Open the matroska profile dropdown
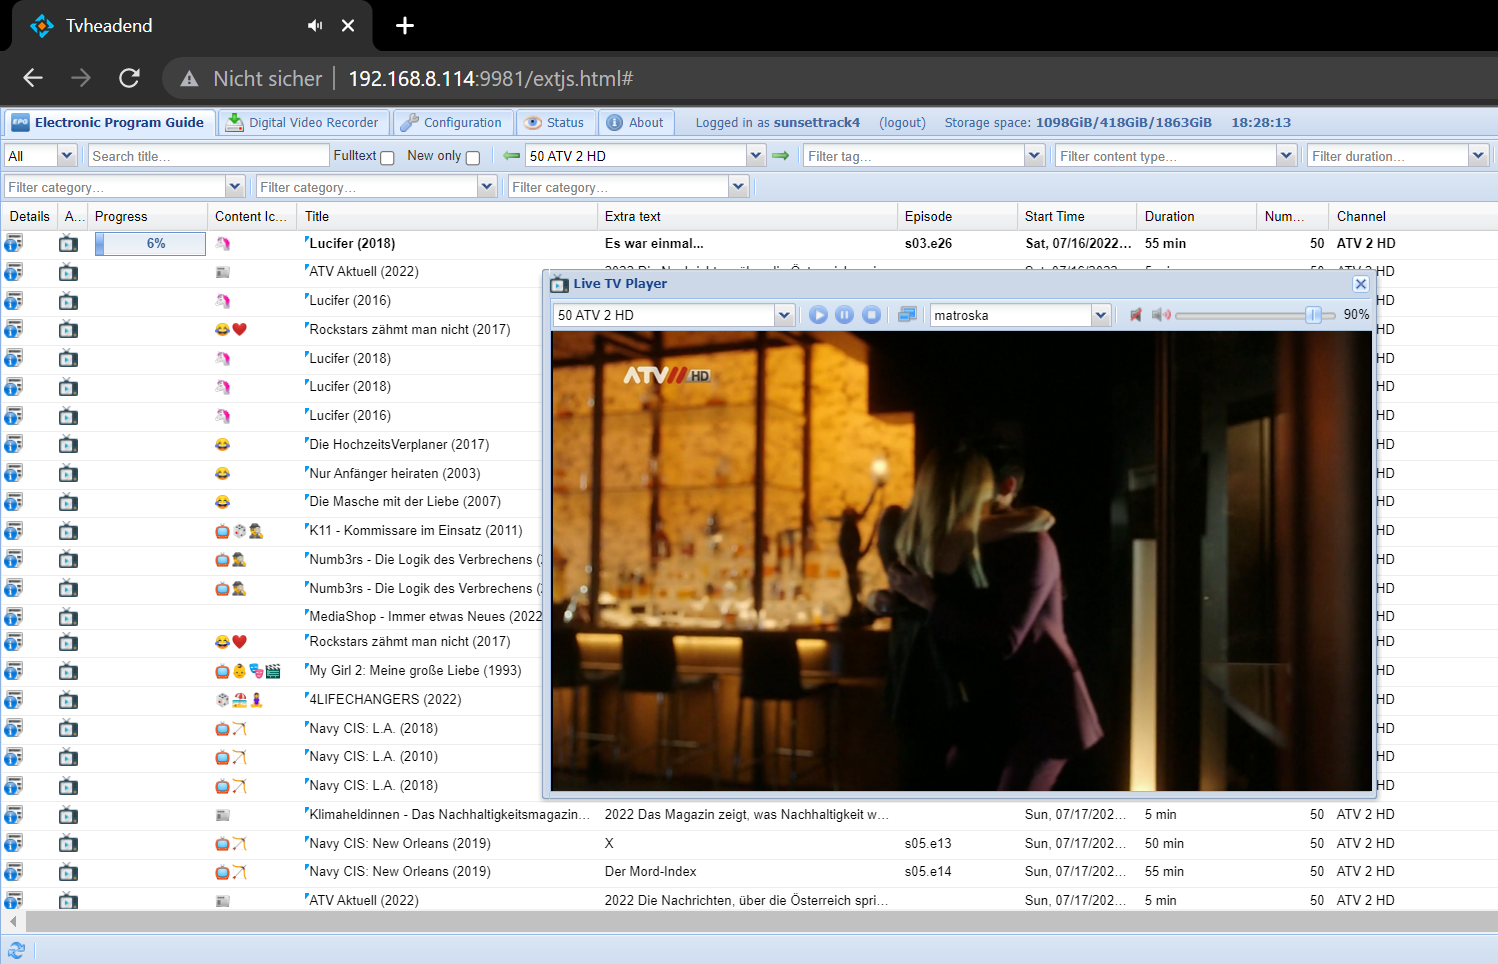 pyautogui.click(x=1101, y=315)
